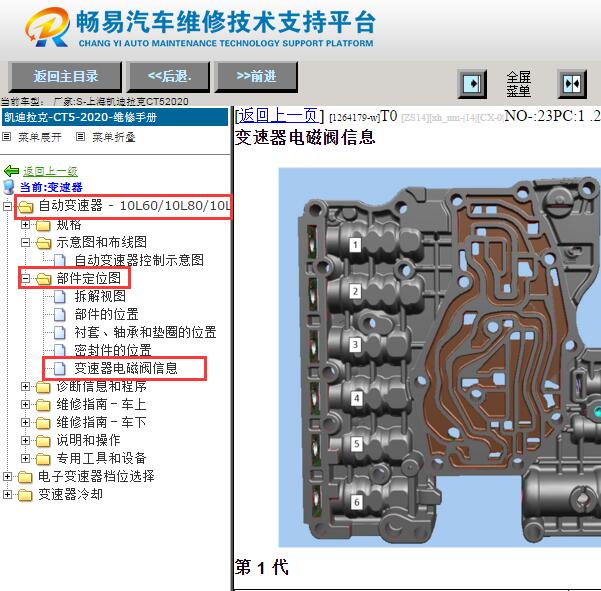Screen dimensions: 601x591
Task: Go forward with the >>前进 button
Action: coord(256,76)
